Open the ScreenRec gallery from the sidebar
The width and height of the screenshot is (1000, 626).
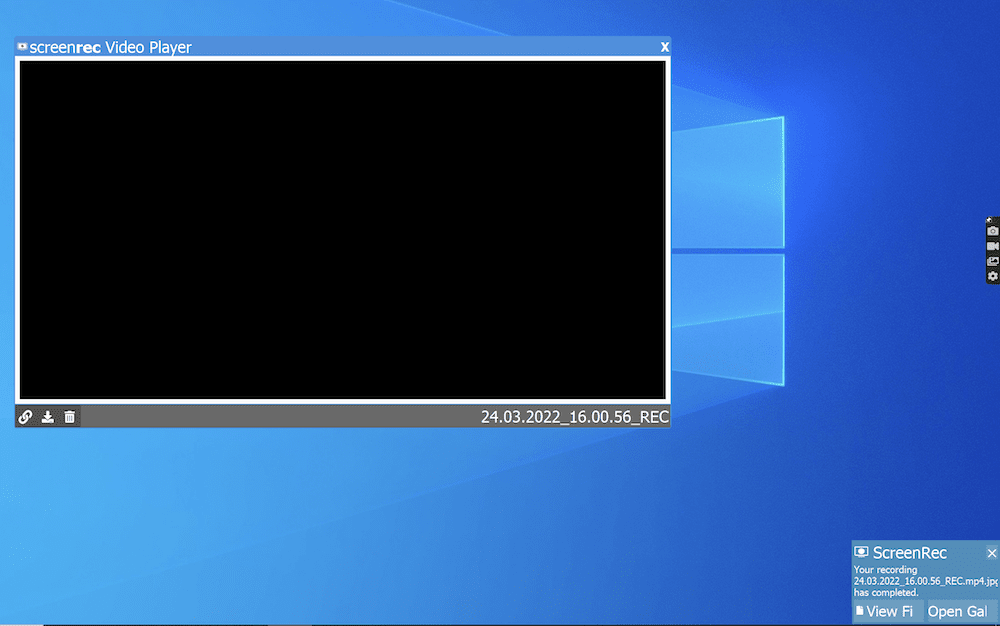point(991,259)
